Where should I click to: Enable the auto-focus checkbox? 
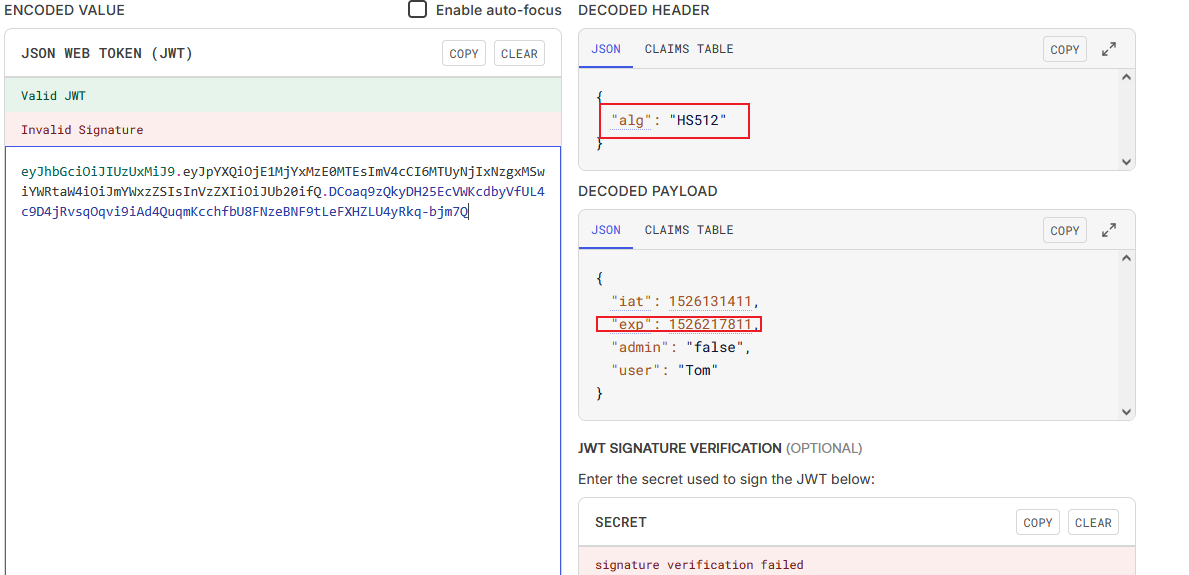418,10
